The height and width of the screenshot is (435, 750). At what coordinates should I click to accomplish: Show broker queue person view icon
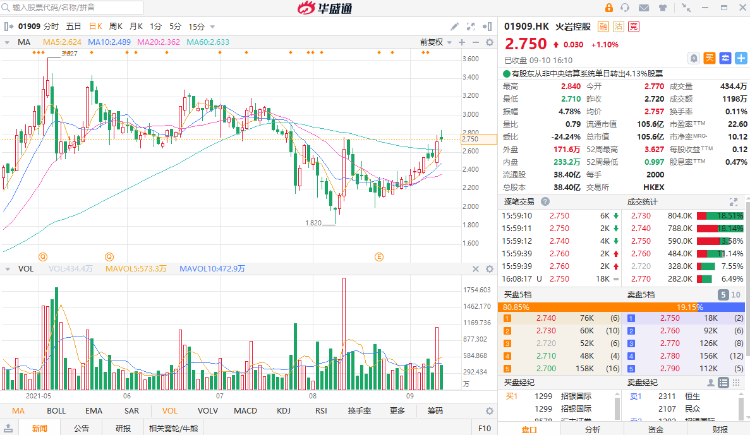click(711, 382)
